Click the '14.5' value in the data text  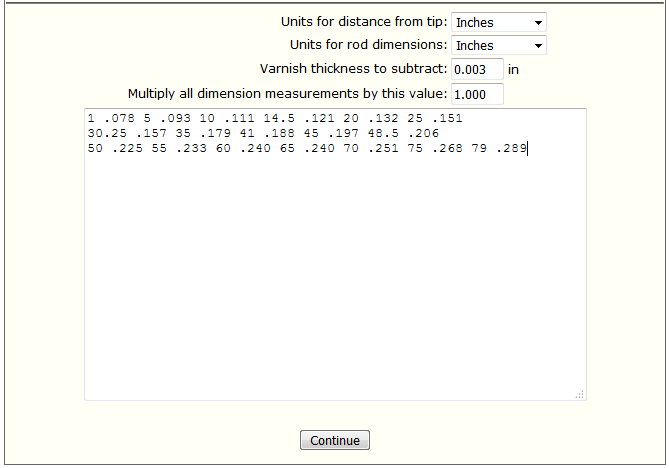point(279,118)
